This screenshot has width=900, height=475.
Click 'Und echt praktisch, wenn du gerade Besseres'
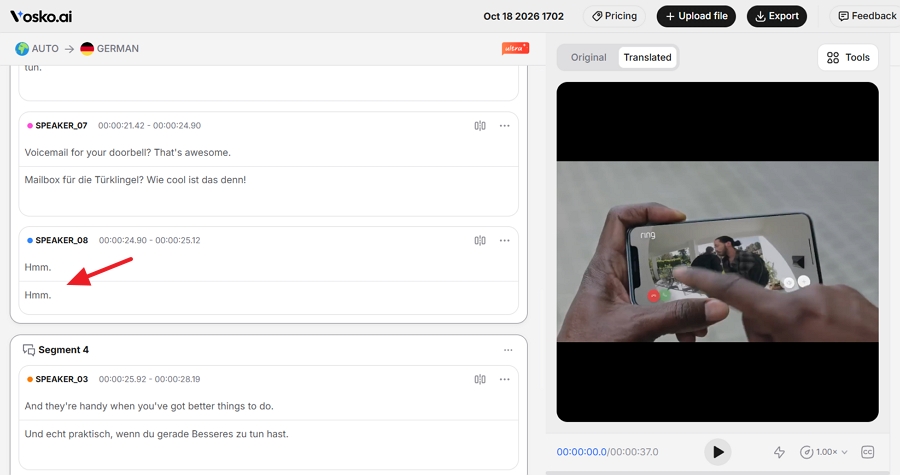(127, 434)
